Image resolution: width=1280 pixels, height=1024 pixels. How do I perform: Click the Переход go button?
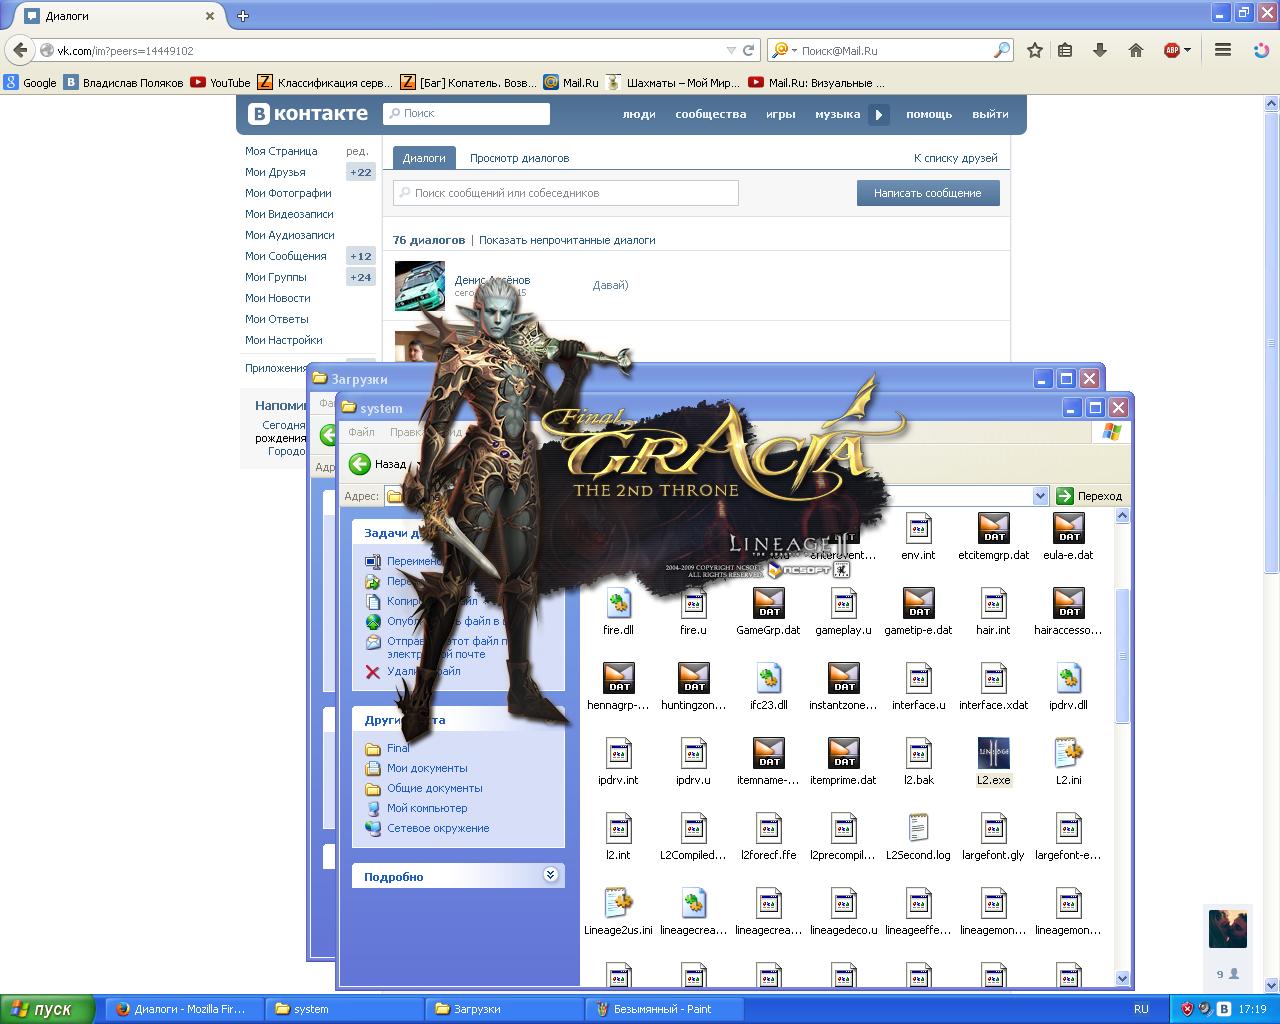tap(1090, 496)
